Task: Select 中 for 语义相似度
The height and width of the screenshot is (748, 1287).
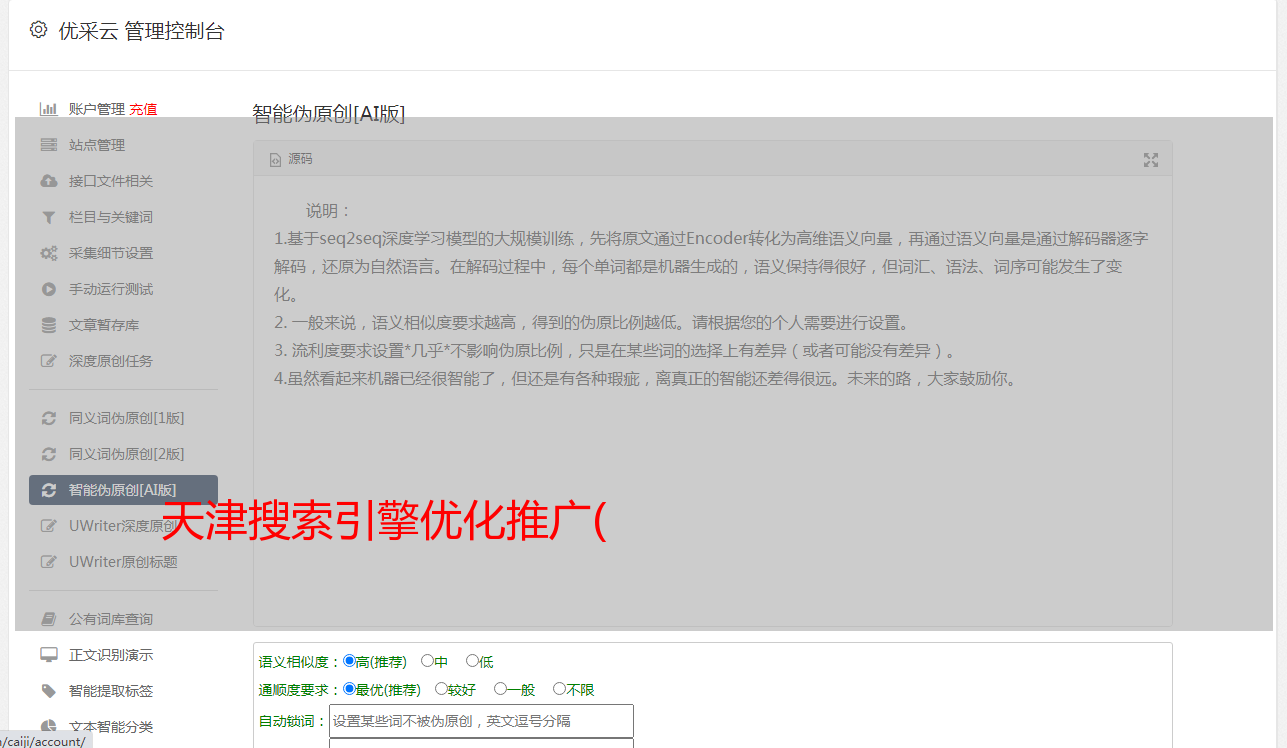Action: click(x=428, y=661)
